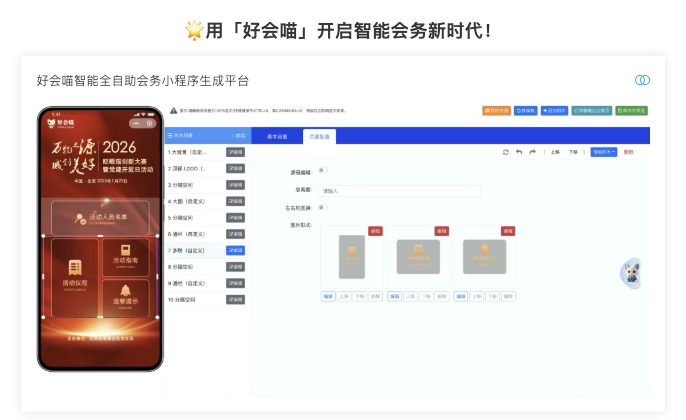The width and height of the screenshot is (686, 420).
Task: Click the edit button for row 10 分隔空间
Action: pyautogui.click(x=235, y=300)
